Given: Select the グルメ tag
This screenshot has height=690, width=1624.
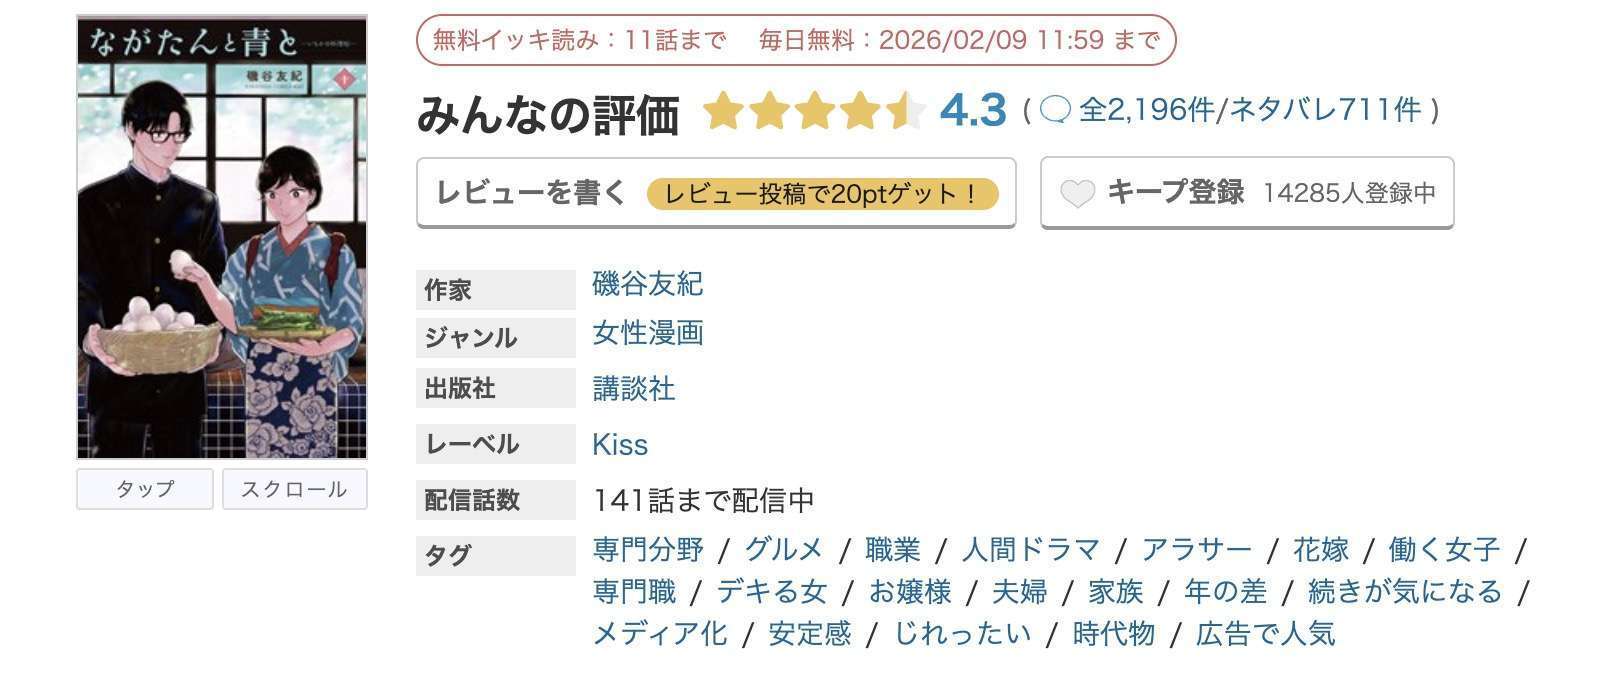Looking at the screenshot, I should coord(783,548).
